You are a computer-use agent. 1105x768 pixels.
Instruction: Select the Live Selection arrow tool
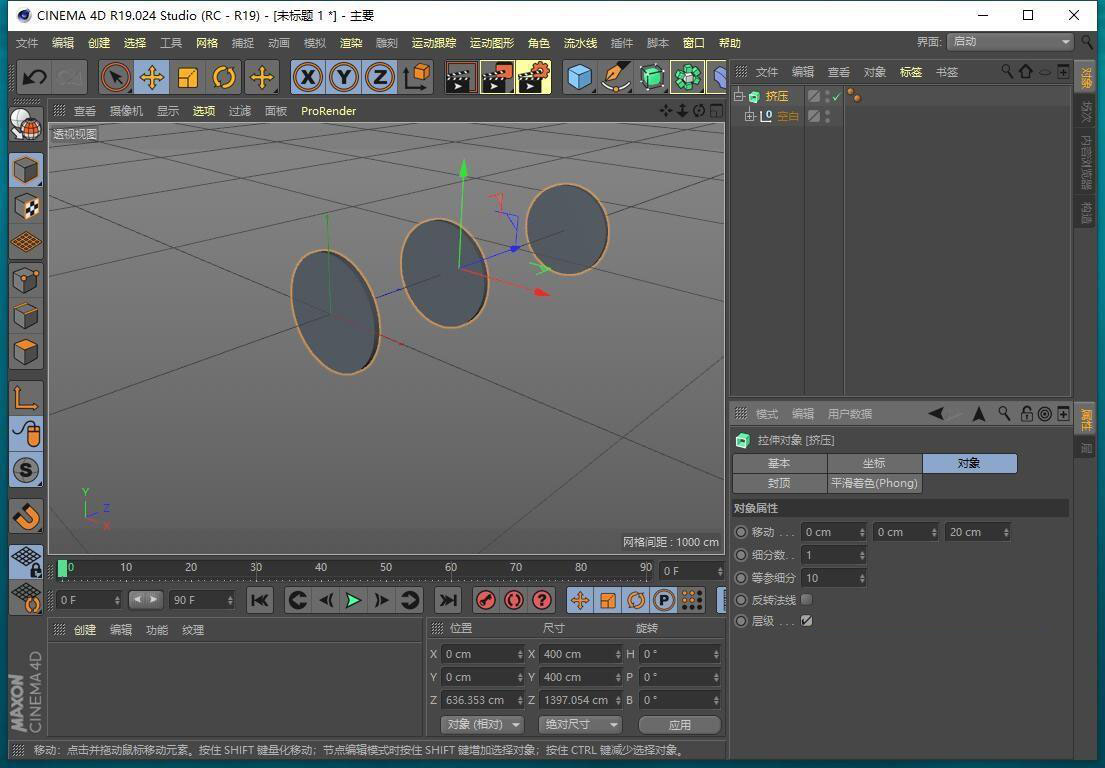(116, 77)
